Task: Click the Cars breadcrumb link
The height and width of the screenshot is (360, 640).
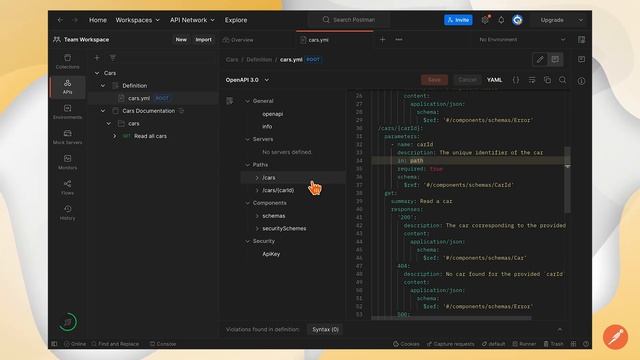Action: (x=232, y=60)
